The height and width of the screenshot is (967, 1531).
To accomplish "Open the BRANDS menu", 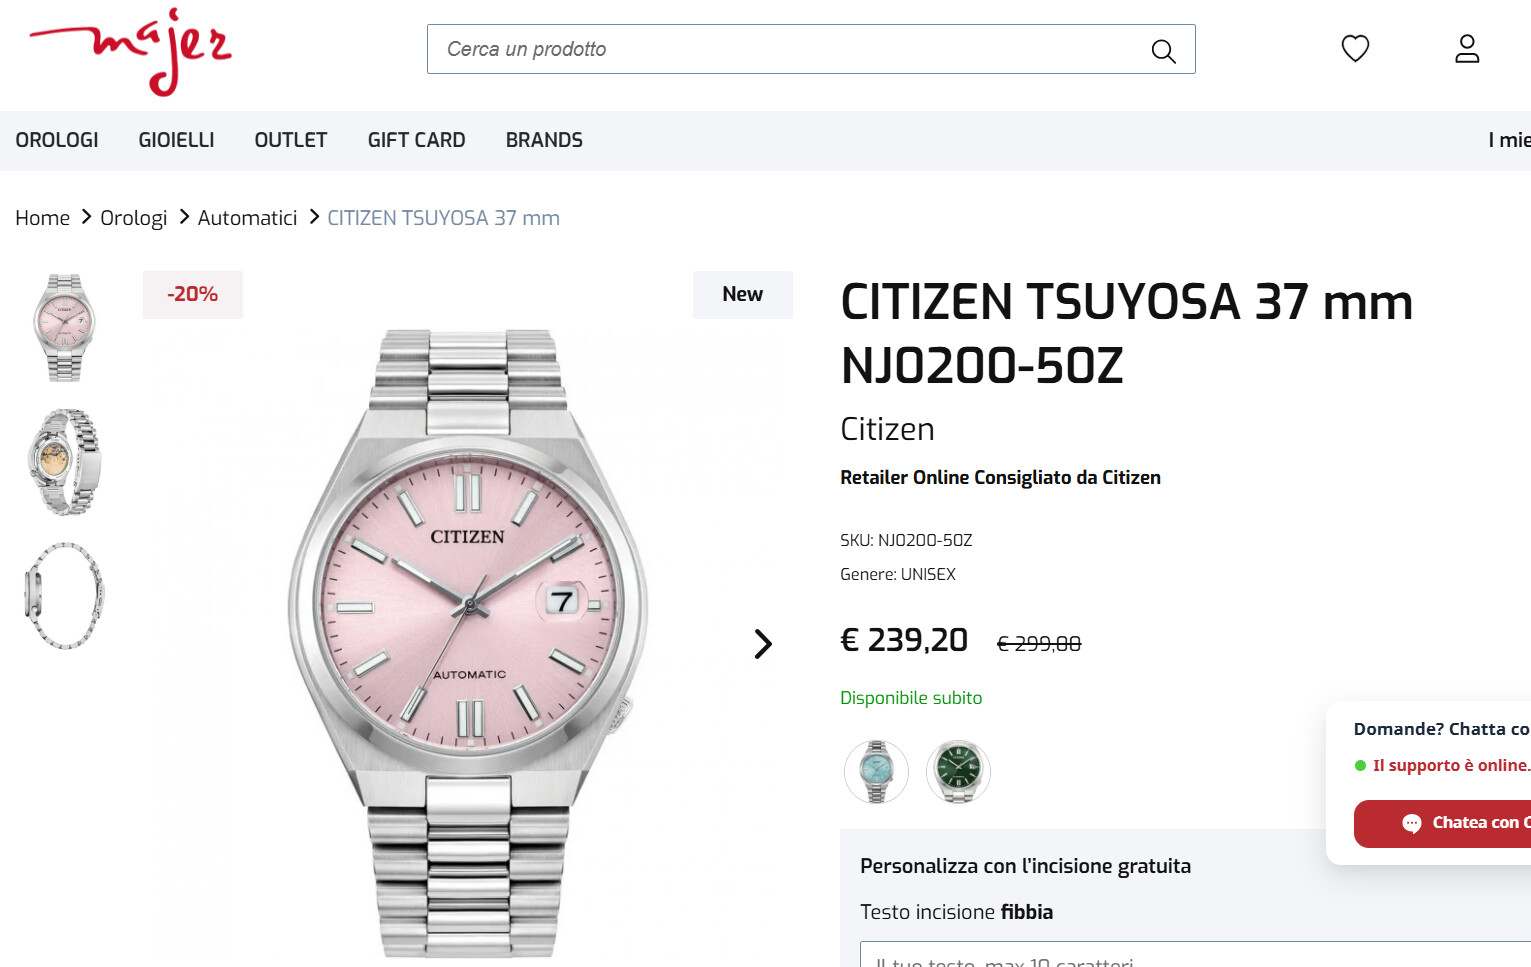I will coord(544,140).
